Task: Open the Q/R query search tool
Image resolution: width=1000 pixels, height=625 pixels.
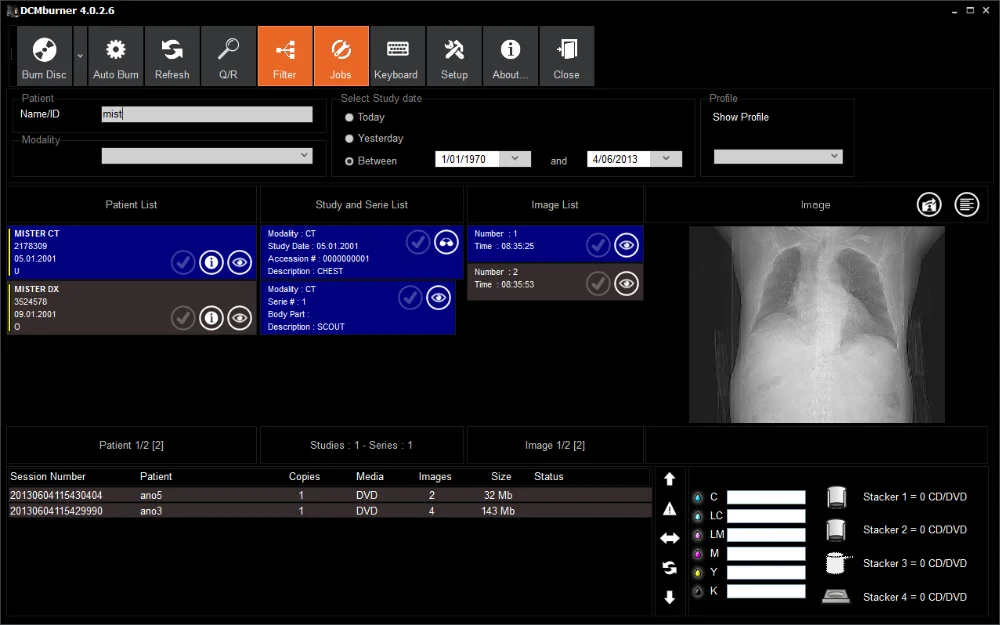Action: (x=228, y=56)
